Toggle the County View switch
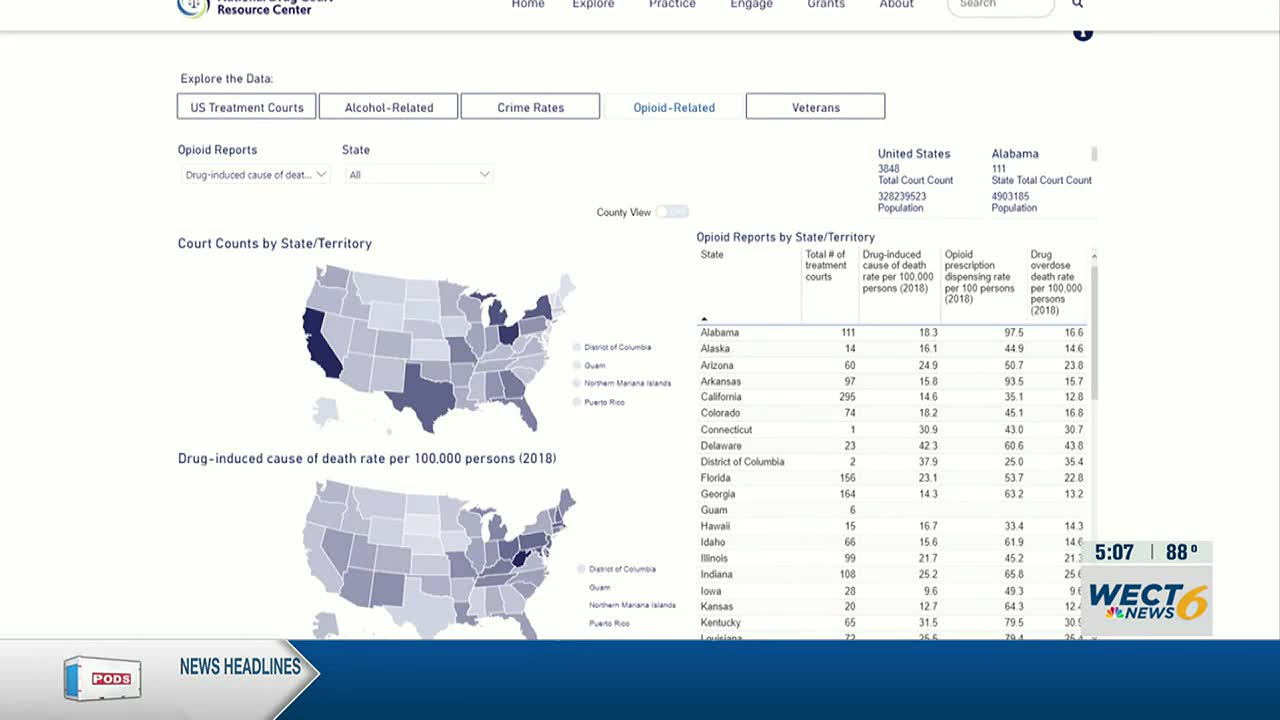 pyautogui.click(x=673, y=212)
